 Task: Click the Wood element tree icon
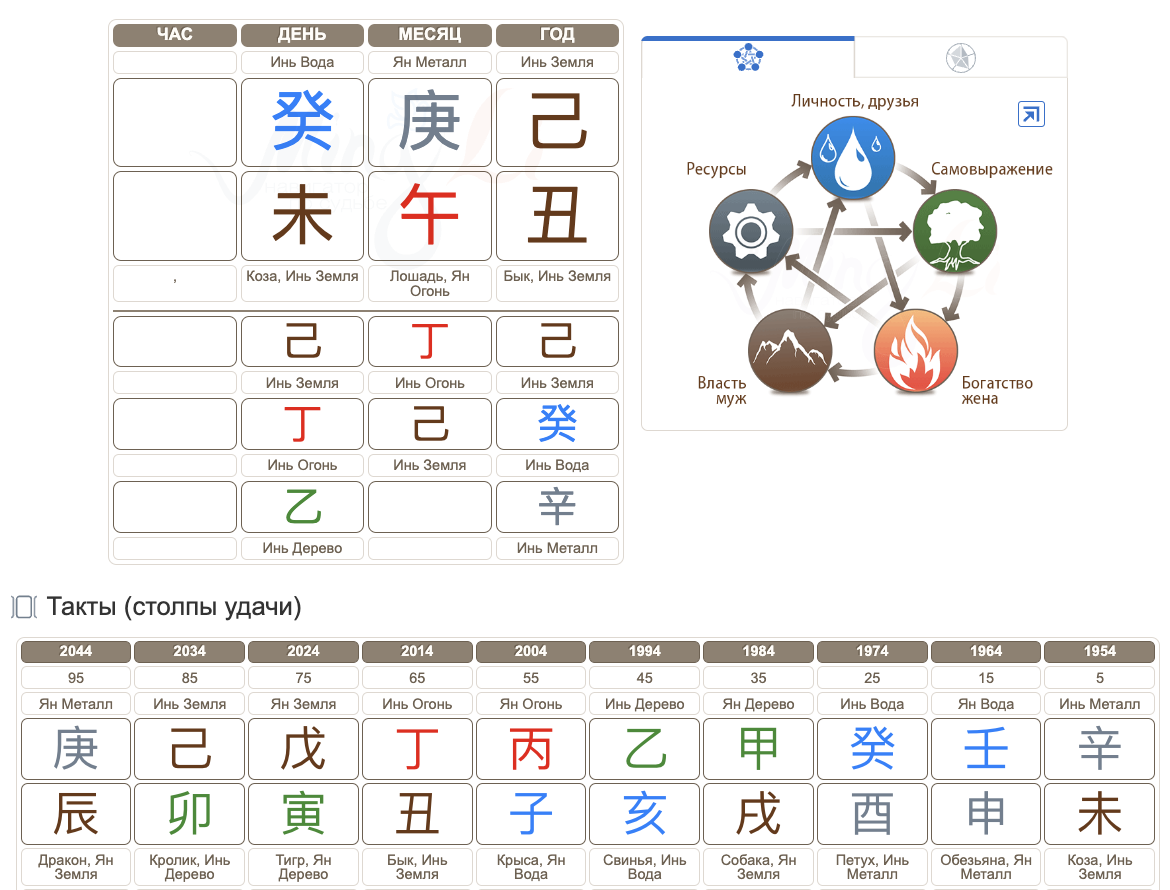(x=954, y=231)
